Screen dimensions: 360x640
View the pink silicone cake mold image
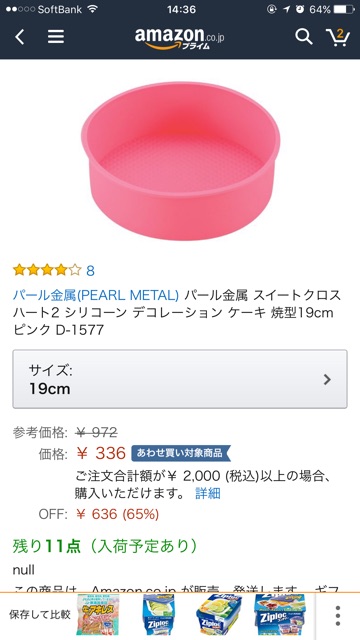click(x=180, y=161)
